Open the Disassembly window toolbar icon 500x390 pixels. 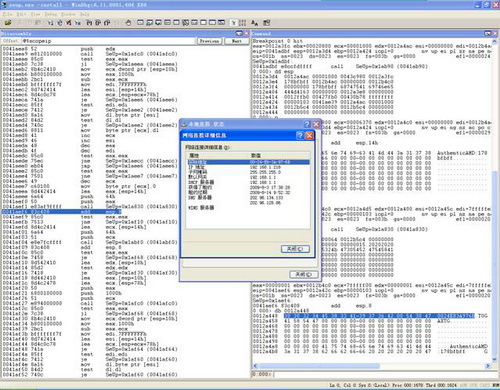pyautogui.click(x=194, y=23)
